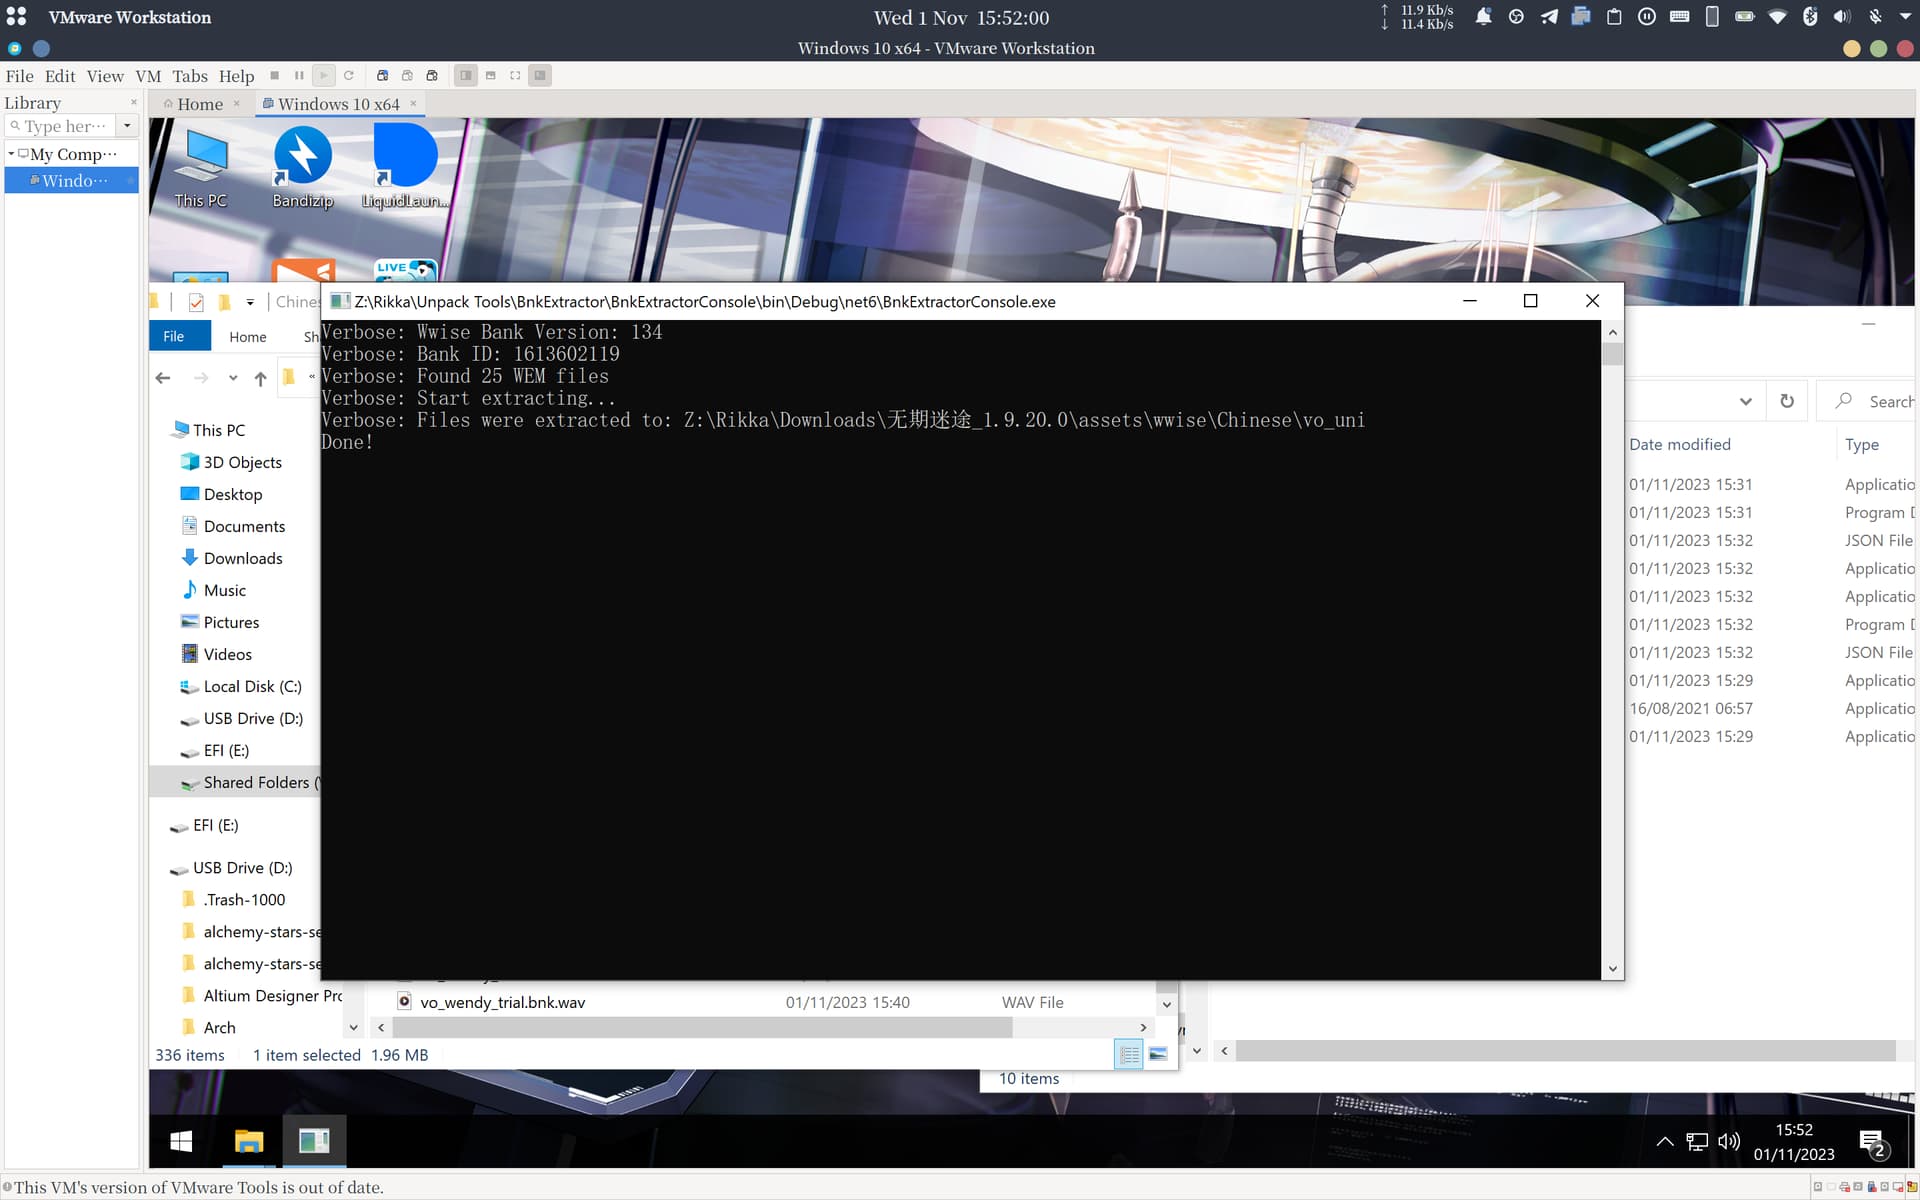Open Telegram from the system tray

point(1548,17)
